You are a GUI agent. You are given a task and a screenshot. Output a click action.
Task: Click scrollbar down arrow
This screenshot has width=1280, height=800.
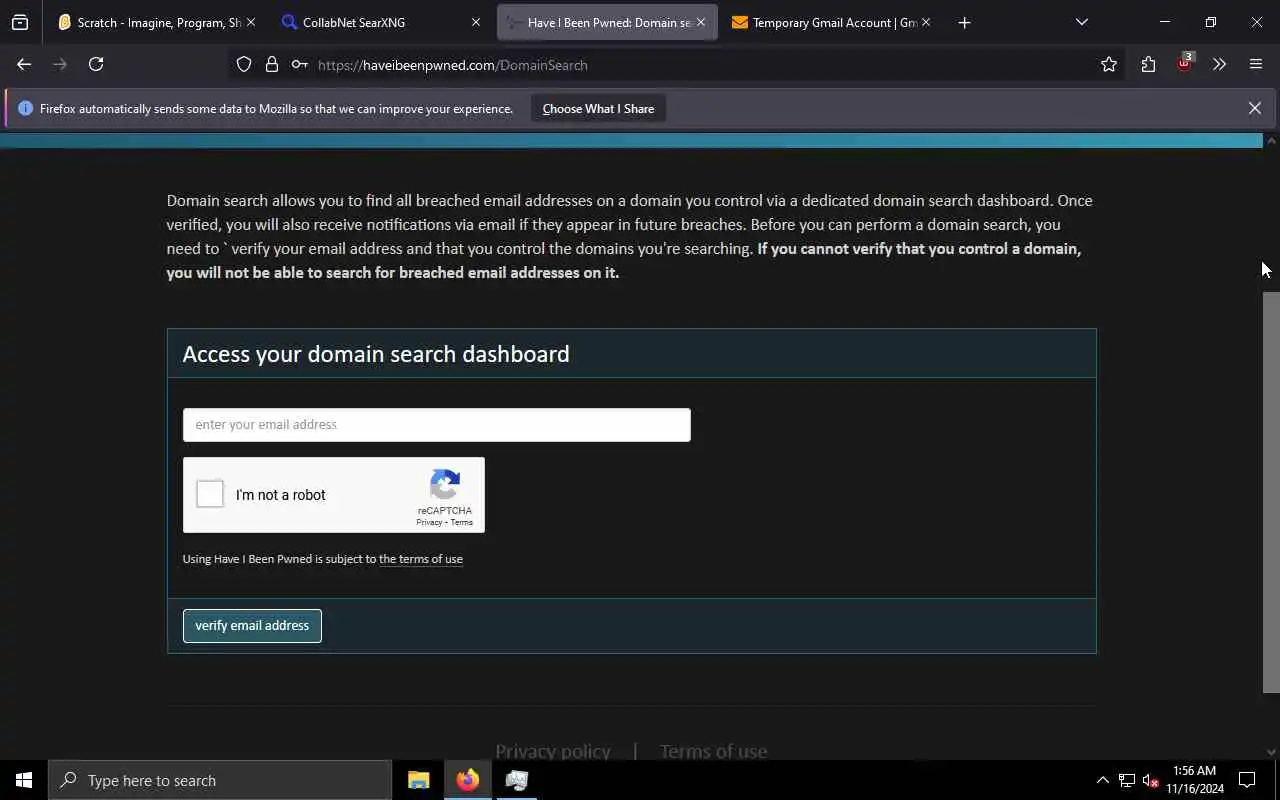point(1271,752)
